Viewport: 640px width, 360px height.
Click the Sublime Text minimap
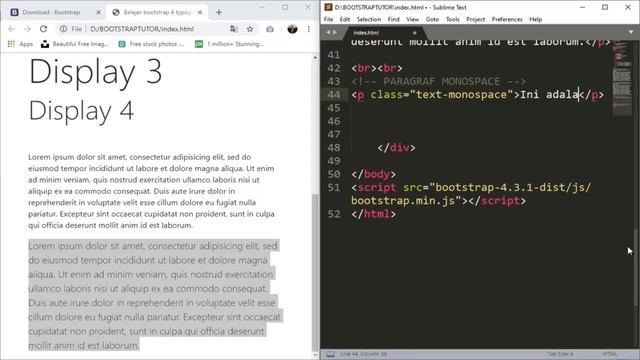click(622, 78)
